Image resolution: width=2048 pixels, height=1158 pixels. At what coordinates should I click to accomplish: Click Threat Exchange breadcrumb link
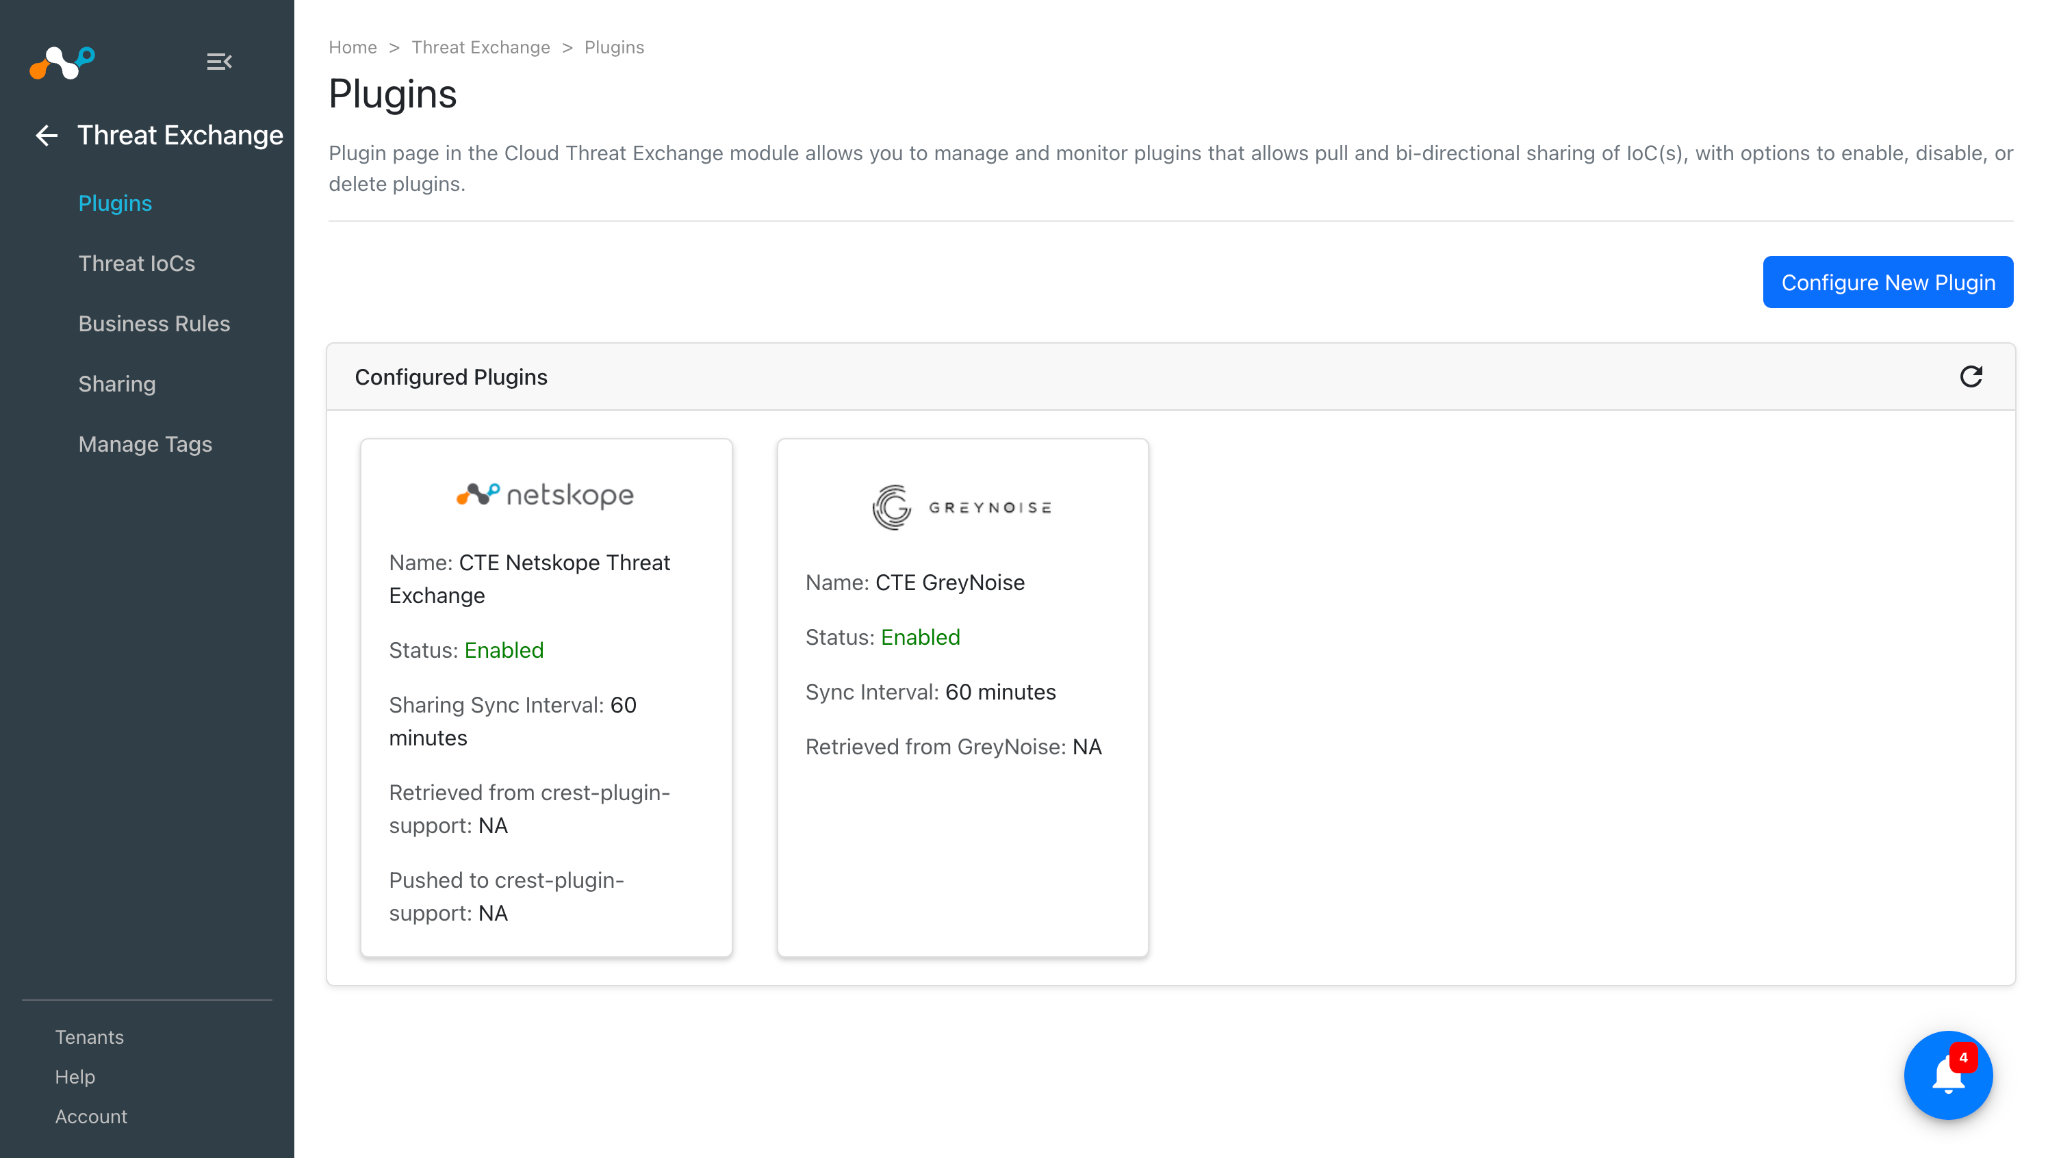(x=481, y=47)
